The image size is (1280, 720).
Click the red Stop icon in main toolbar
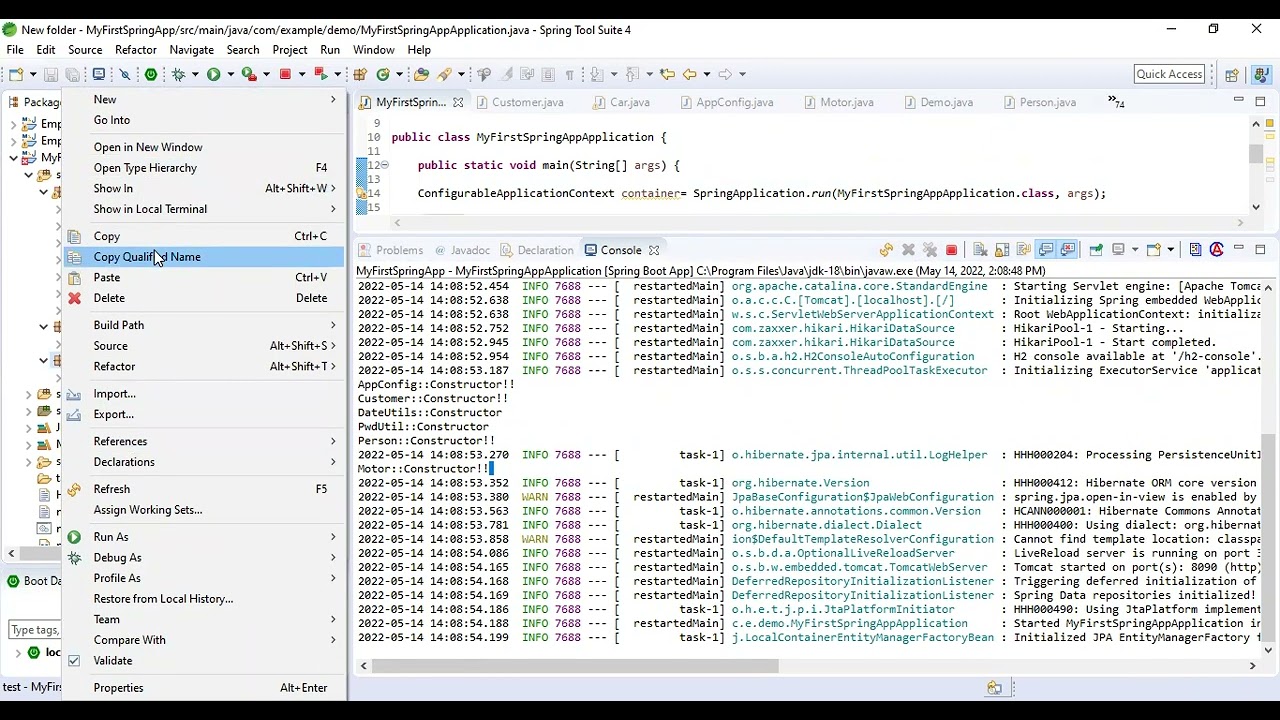coord(286,74)
